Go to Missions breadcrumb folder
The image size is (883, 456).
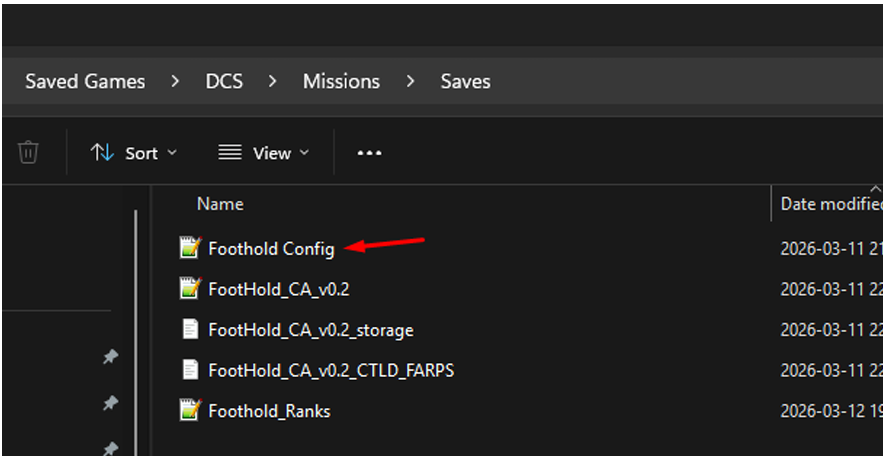[x=341, y=82]
